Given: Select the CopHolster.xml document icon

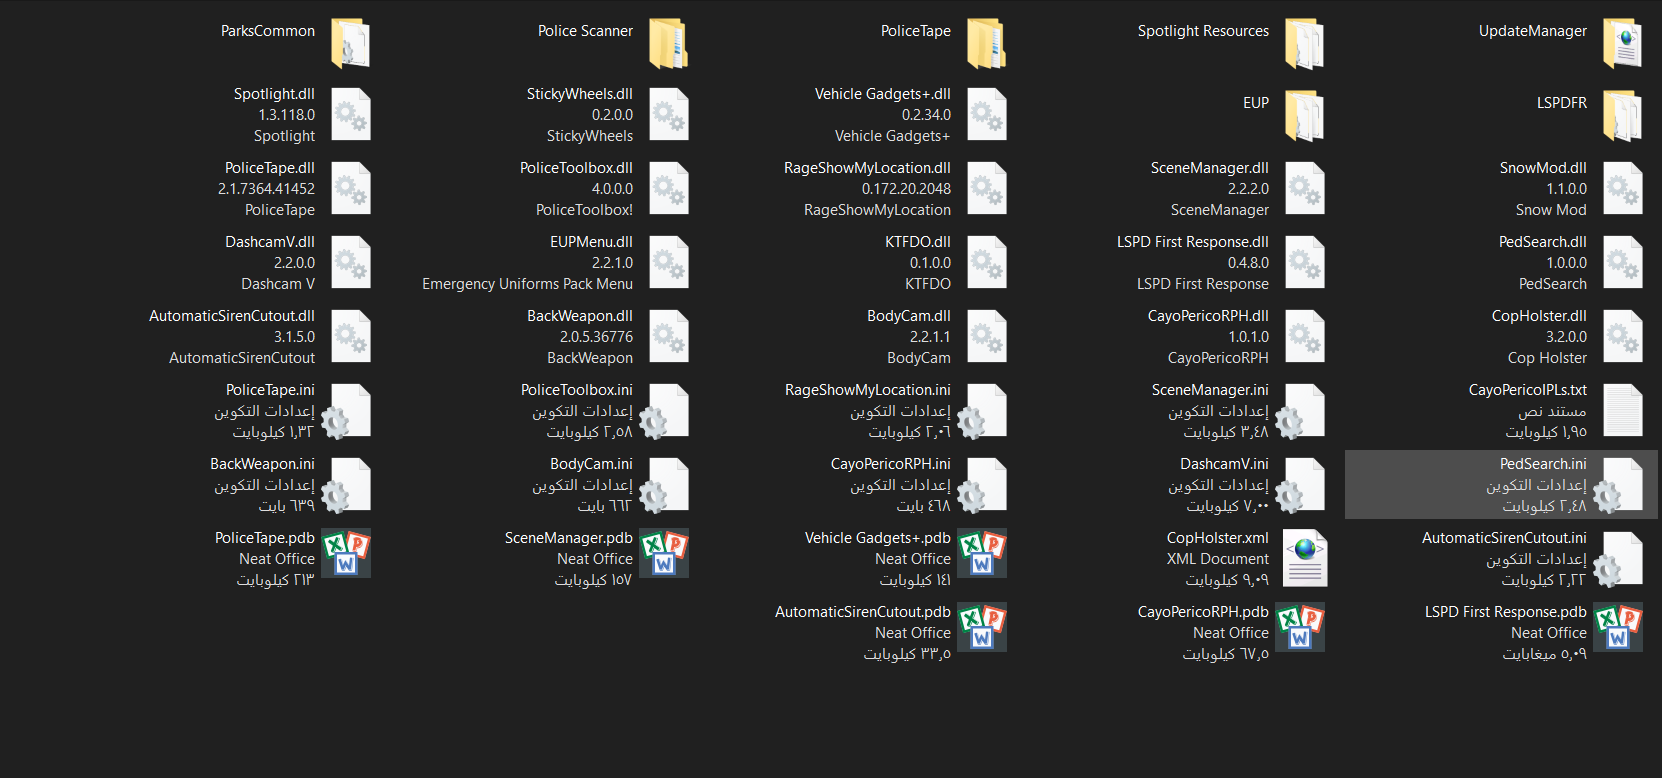Looking at the screenshot, I should 1304,558.
